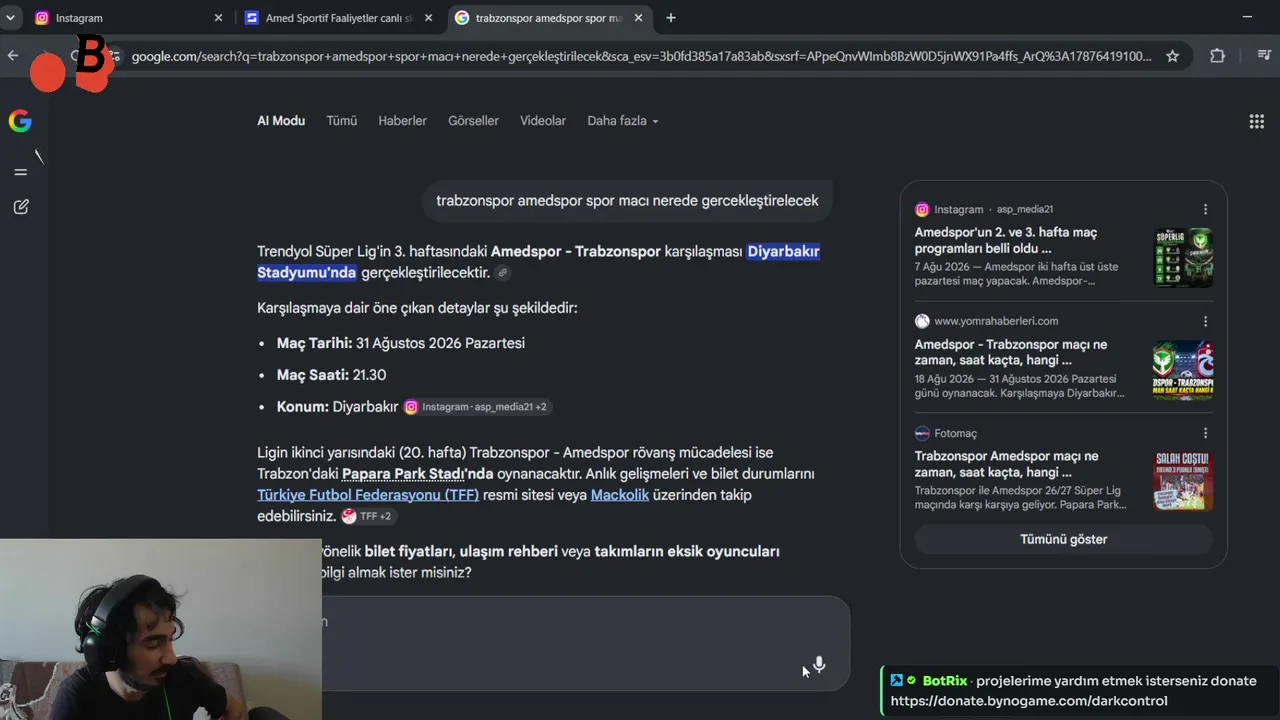Bookmark this page with the star icon
The height and width of the screenshot is (720, 1280).
(1173, 56)
